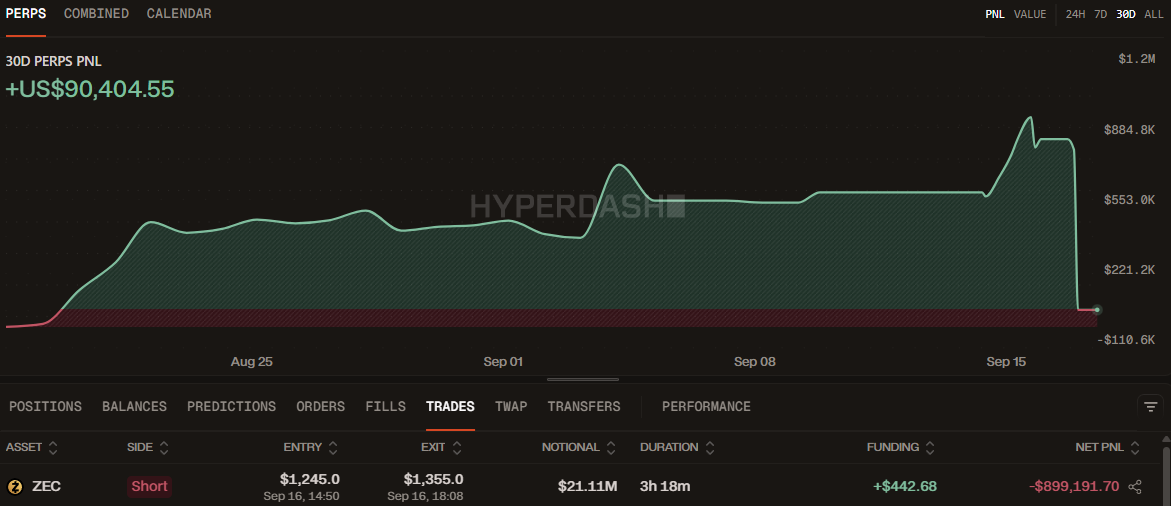
Task: Select PNL chart mode
Action: [995, 14]
